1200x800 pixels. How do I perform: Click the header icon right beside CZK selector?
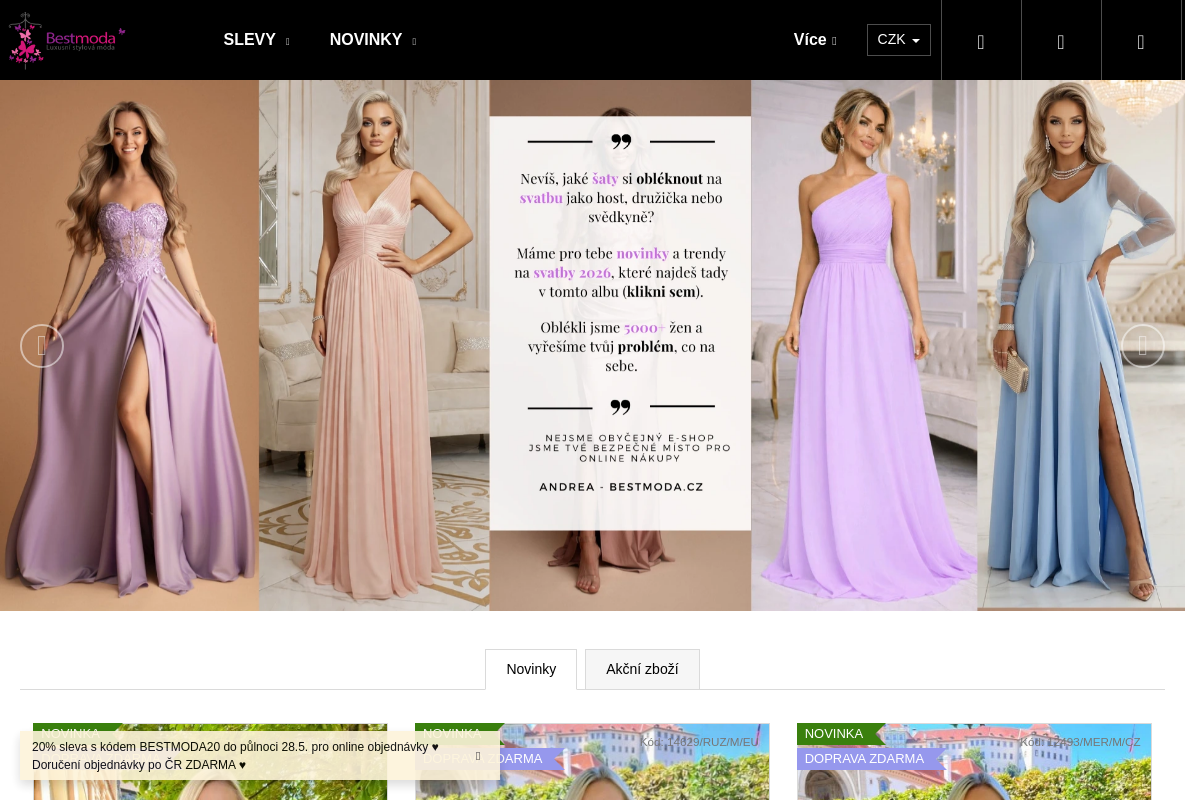[x=981, y=41]
